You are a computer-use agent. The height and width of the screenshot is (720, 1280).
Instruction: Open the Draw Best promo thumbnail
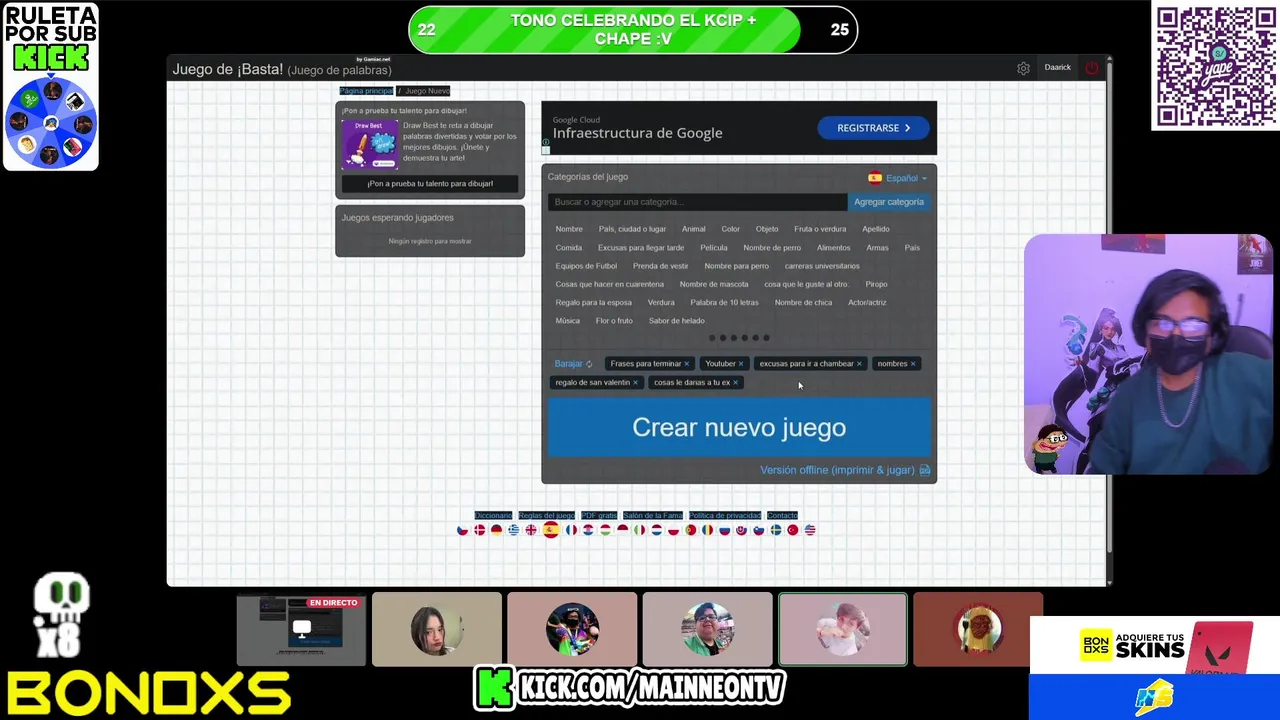pos(369,145)
